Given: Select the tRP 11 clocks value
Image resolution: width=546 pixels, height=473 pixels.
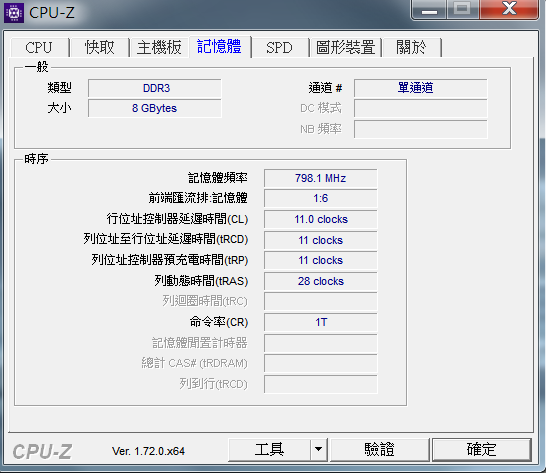Looking at the screenshot, I should tap(321, 261).
